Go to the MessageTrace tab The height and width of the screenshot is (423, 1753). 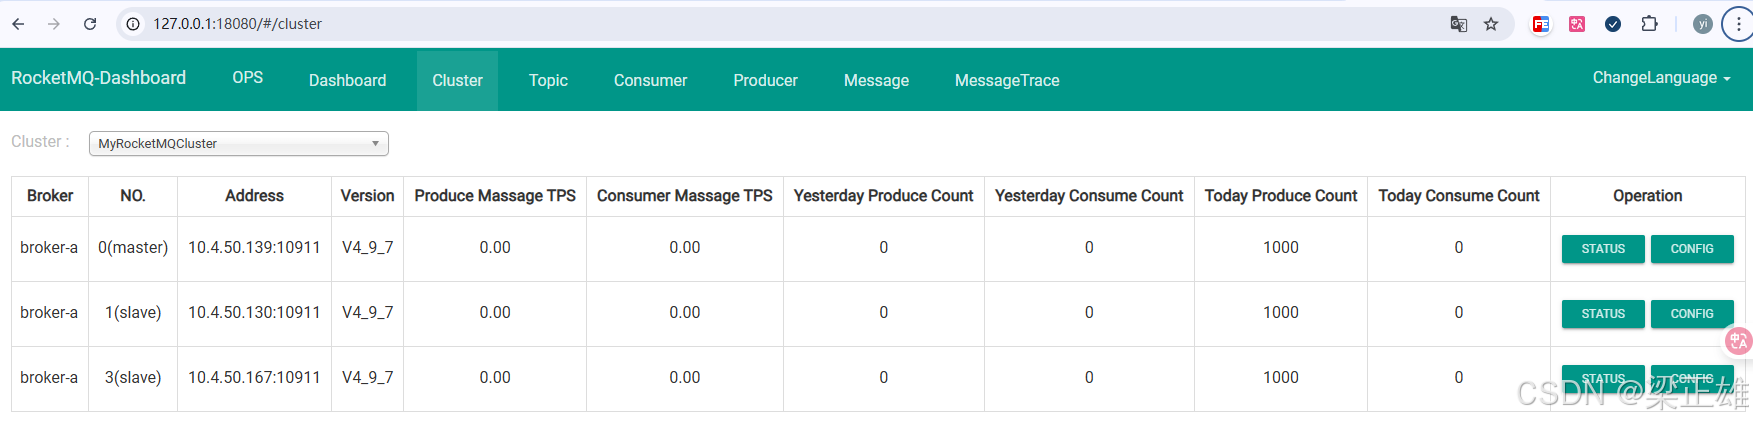[x=1007, y=80]
